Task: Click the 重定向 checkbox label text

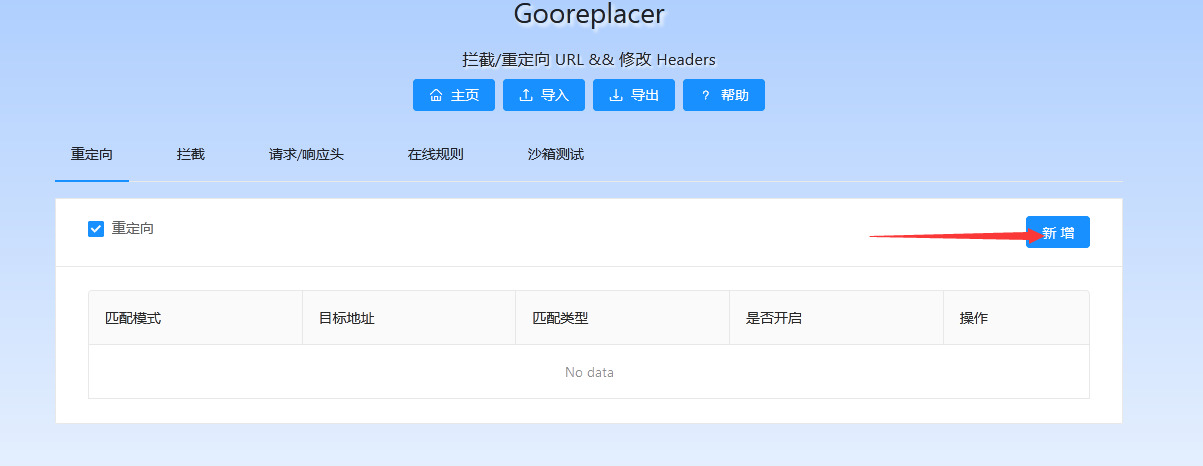Action: click(x=133, y=229)
